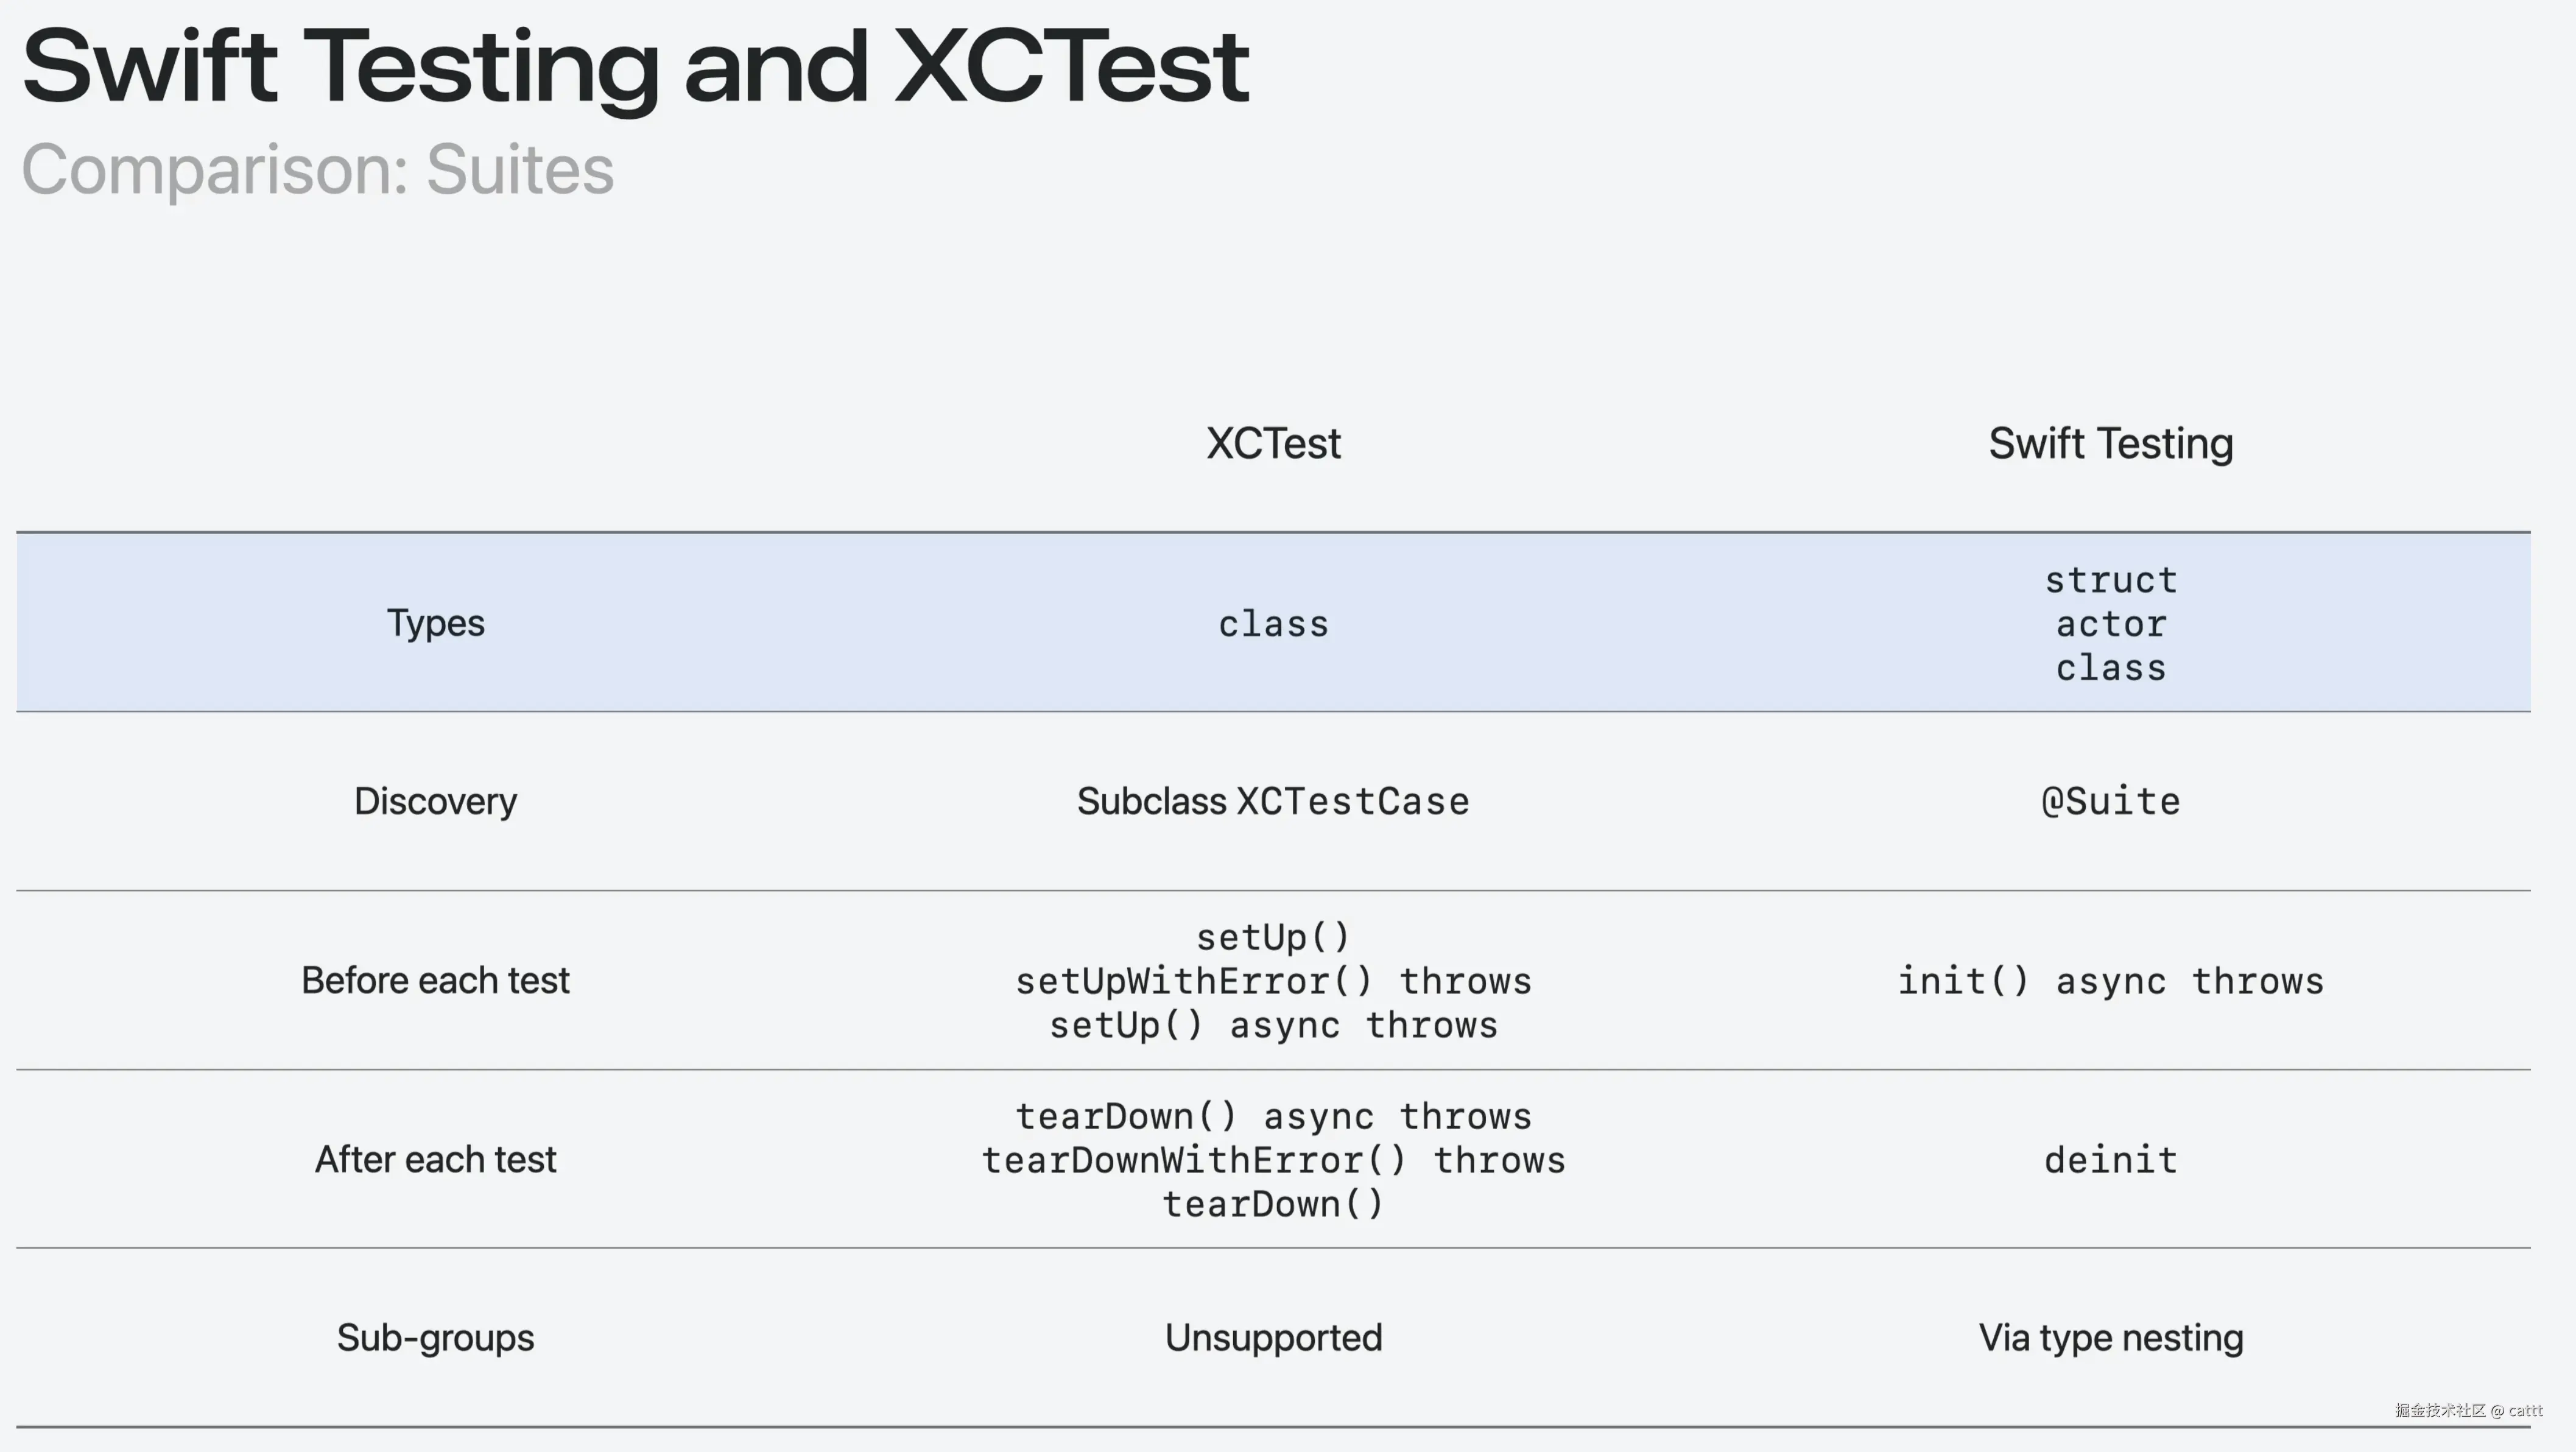Viewport: 2576px width, 1452px height.
Task: Click the deinit cell
Action: click(2110, 1160)
